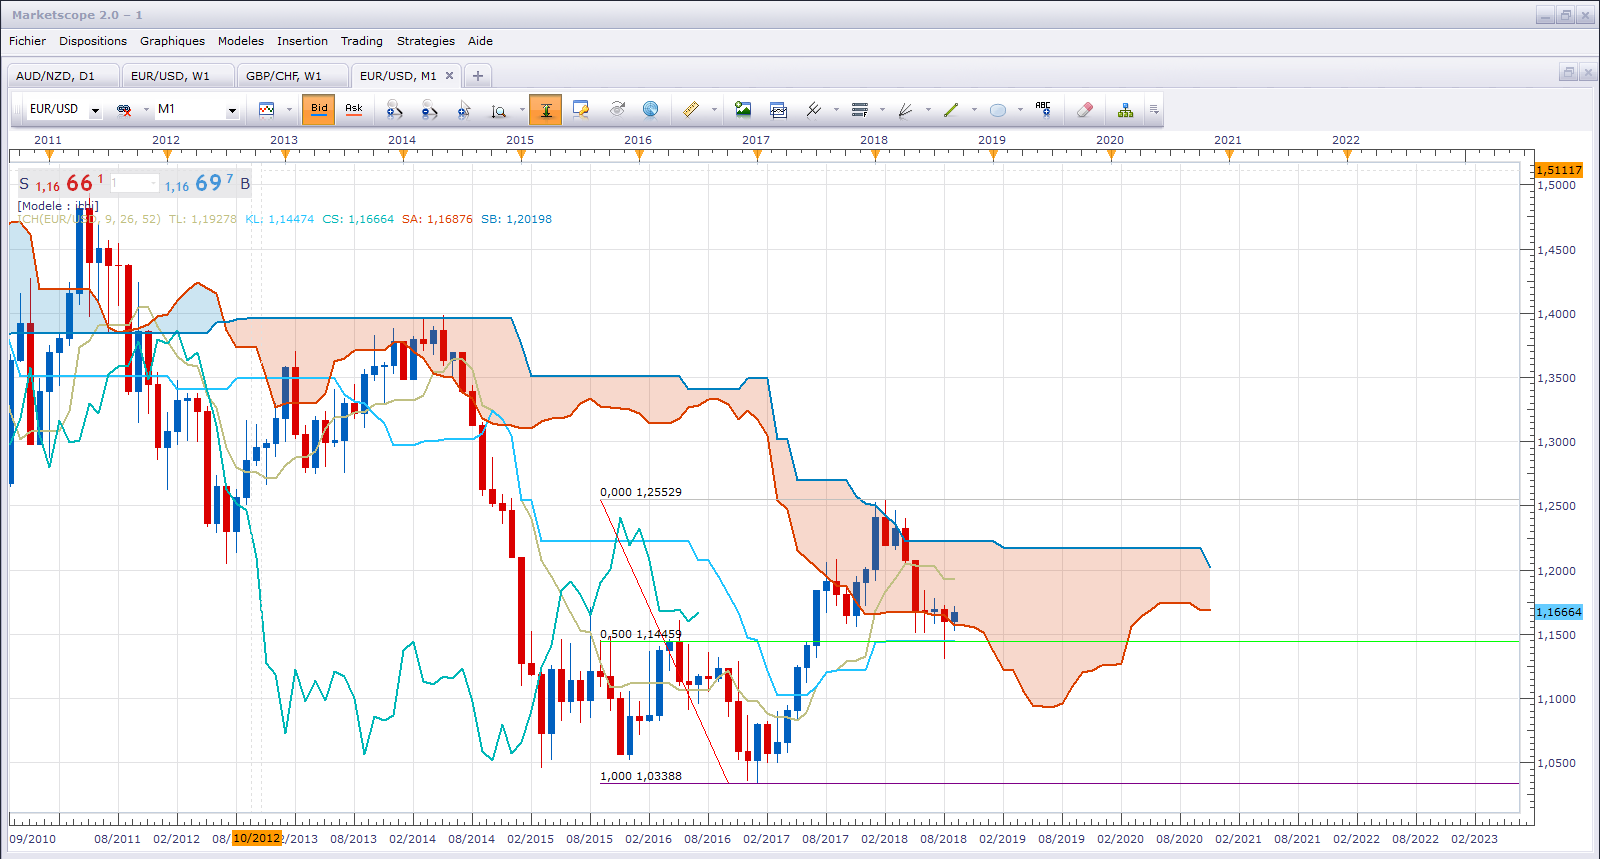
Task: Expand the line tool dropdown arrow
Action: (x=974, y=110)
